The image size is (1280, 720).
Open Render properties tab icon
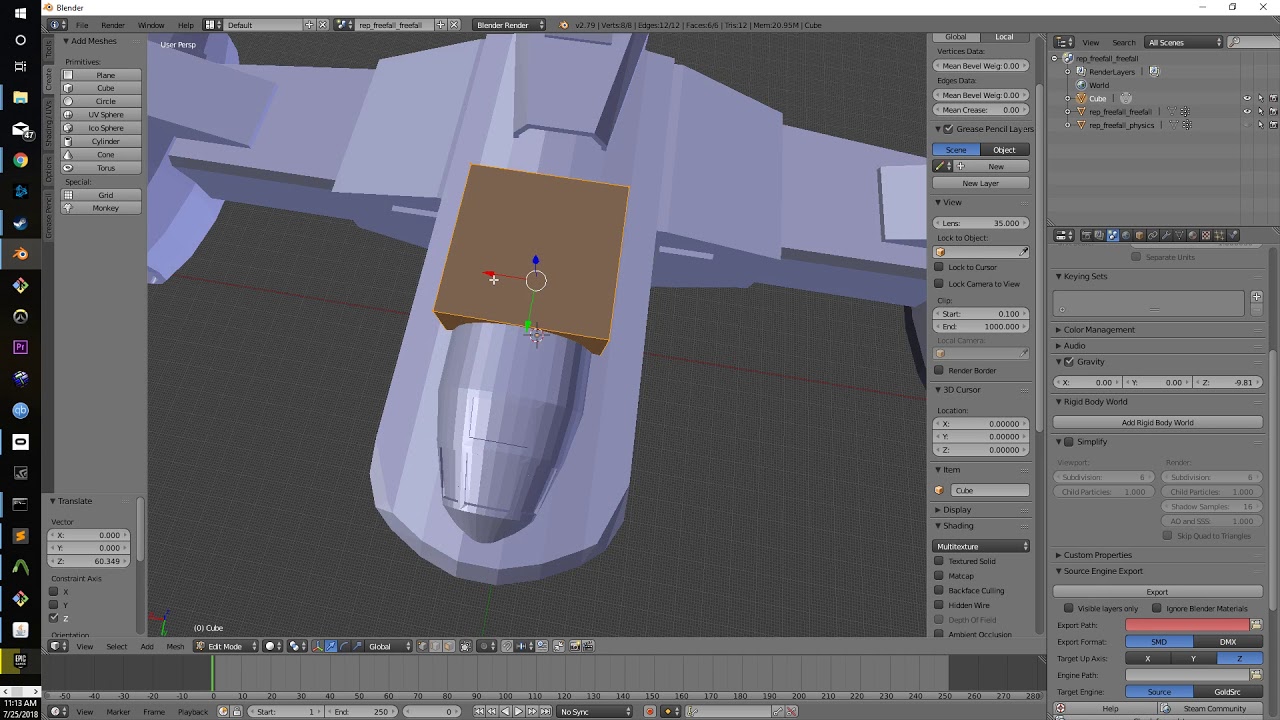(x=1086, y=235)
